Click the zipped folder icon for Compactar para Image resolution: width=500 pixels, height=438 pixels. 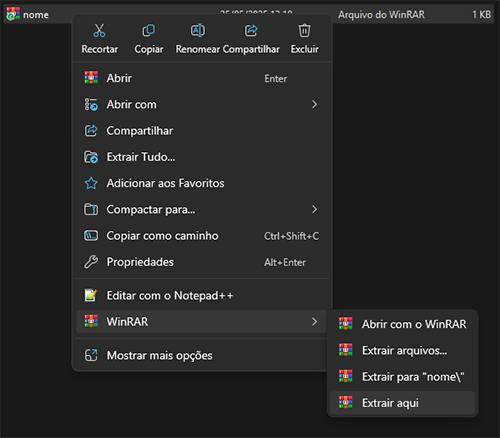click(91, 209)
